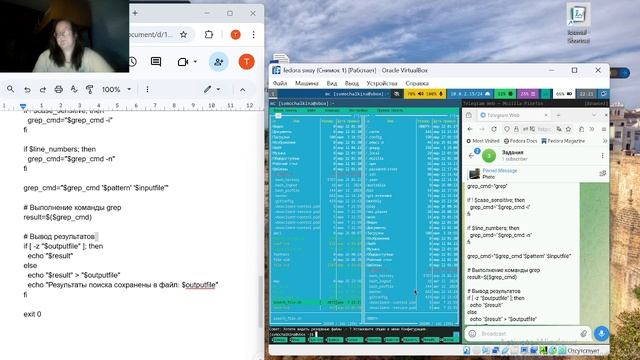This screenshot has height=360, width=640.
Task: Run the spelling and grammar check
Action: point(74,89)
